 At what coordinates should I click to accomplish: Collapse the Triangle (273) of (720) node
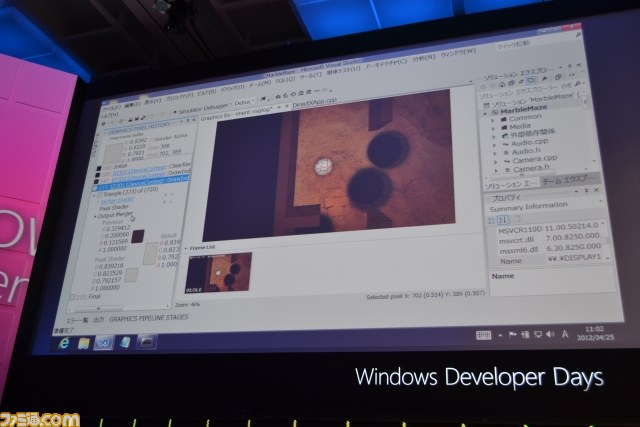[x=94, y=195]
